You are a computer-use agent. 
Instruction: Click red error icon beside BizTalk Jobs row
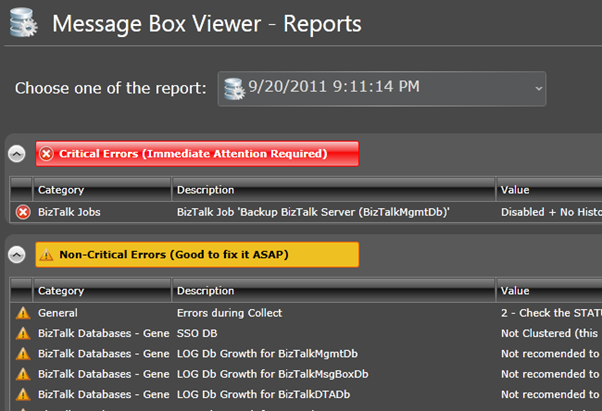pyautogui.click(x=23, y=212)
